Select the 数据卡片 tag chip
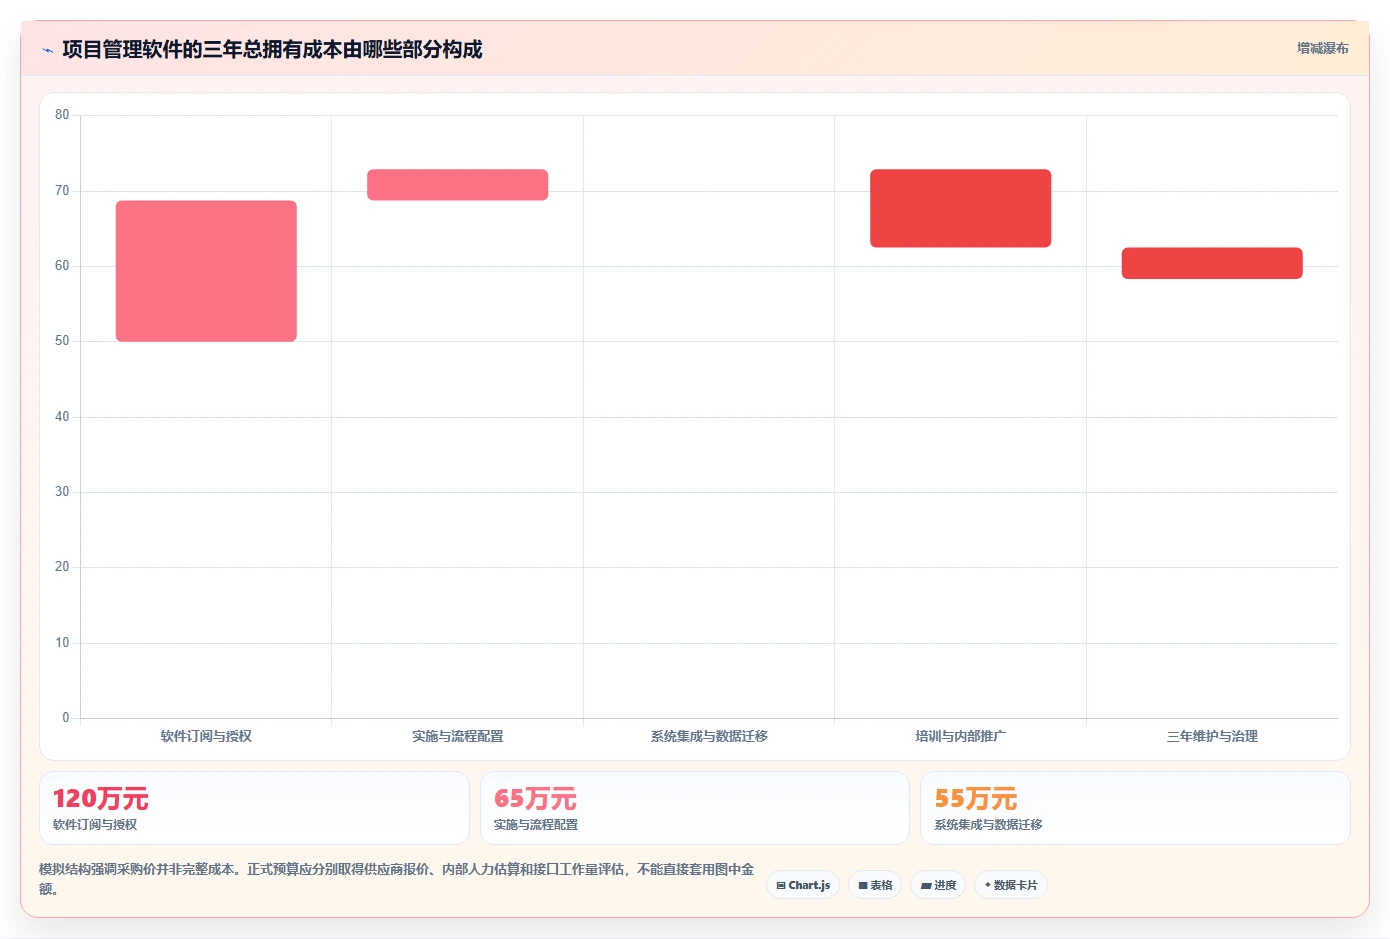1390x939 pixels. click(1011, 885)
